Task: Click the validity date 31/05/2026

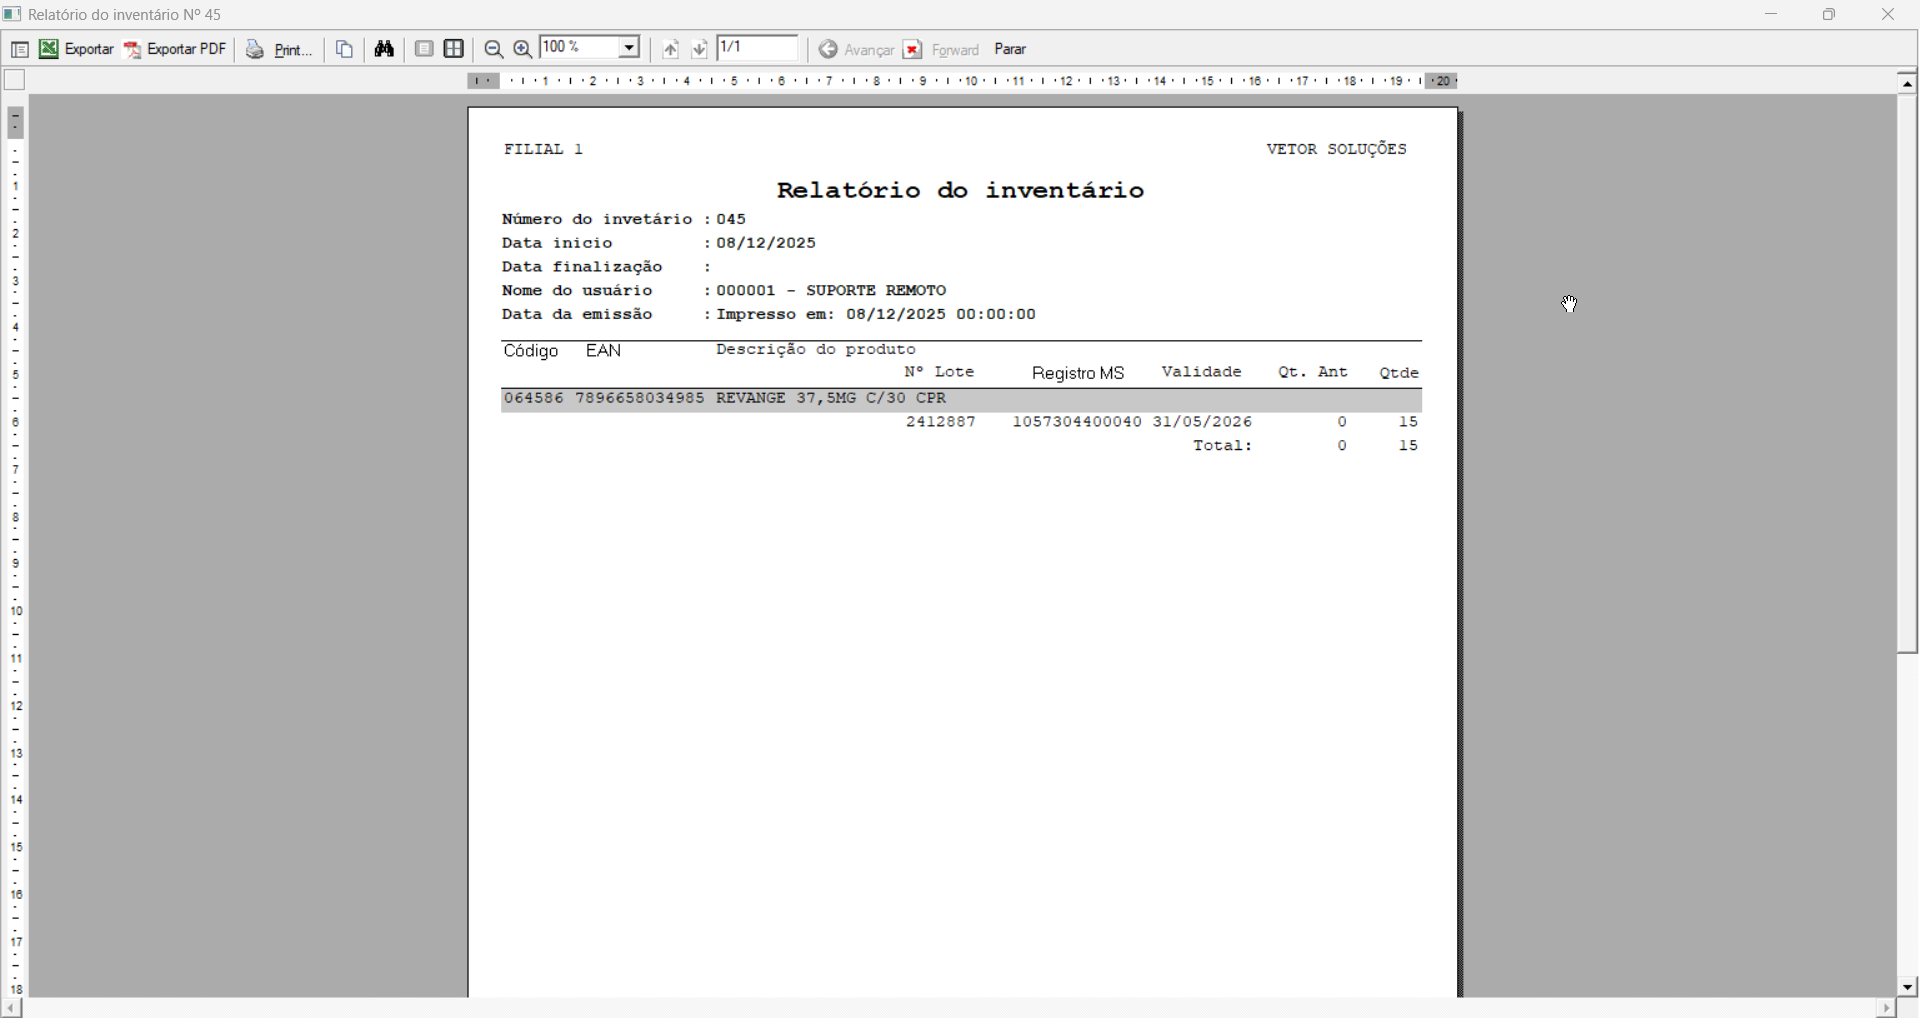Action: click(x=1203, y=423)
